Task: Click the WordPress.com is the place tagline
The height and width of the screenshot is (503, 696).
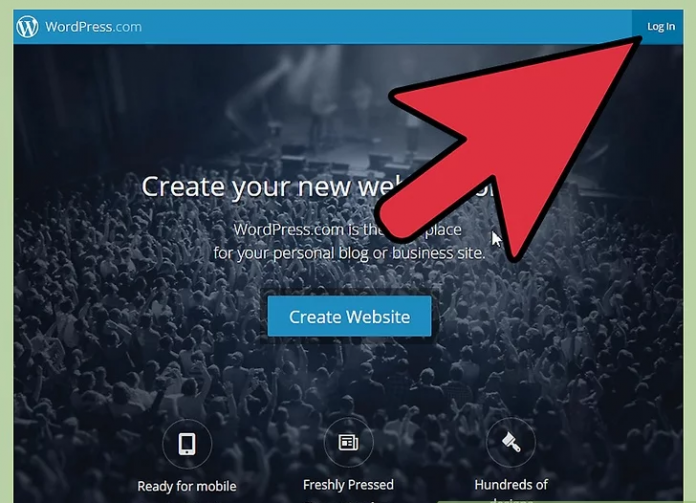Action: point(348,230)
